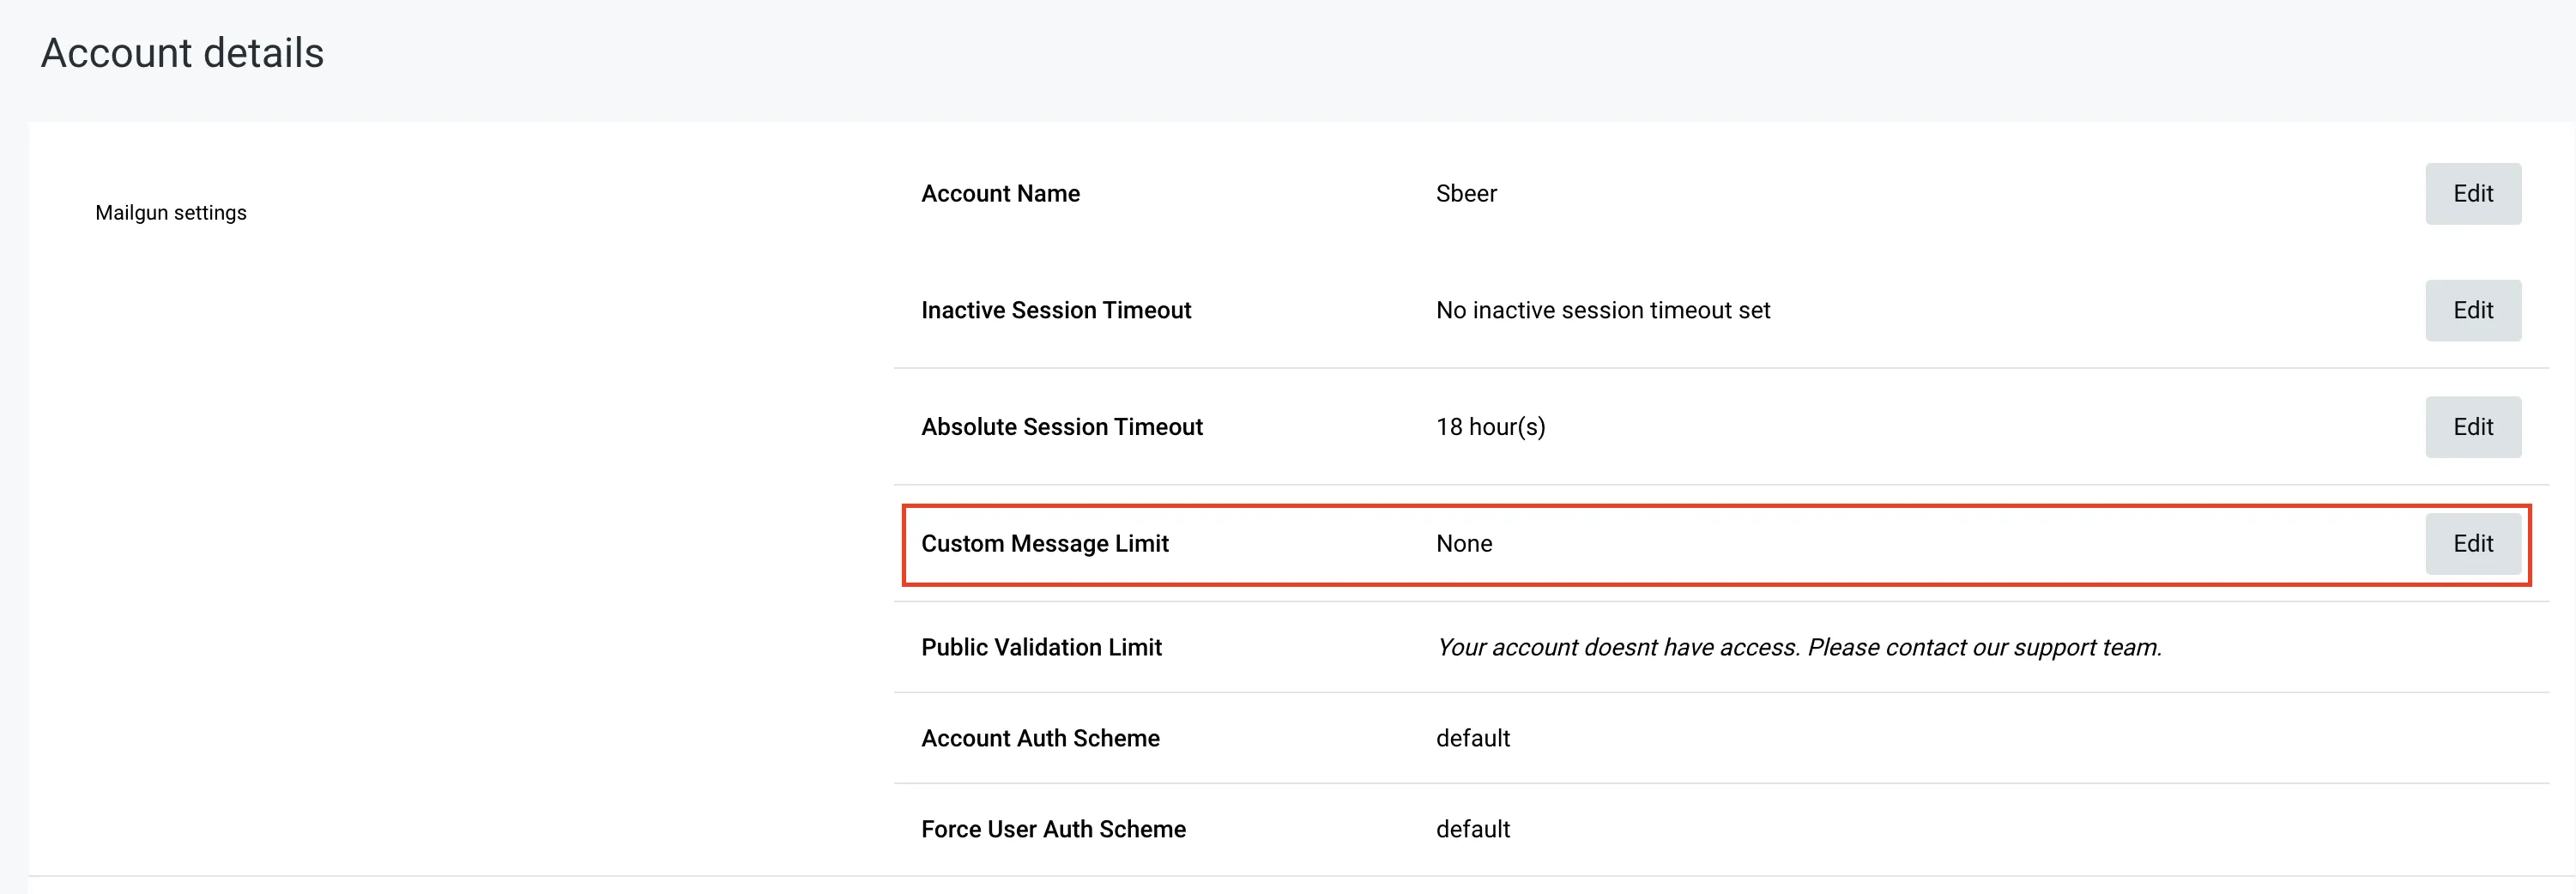Click 'No inactive session timeout set' text
Image resolution: width=2576 pixels, height=894 pixels.
[1602, 311]
